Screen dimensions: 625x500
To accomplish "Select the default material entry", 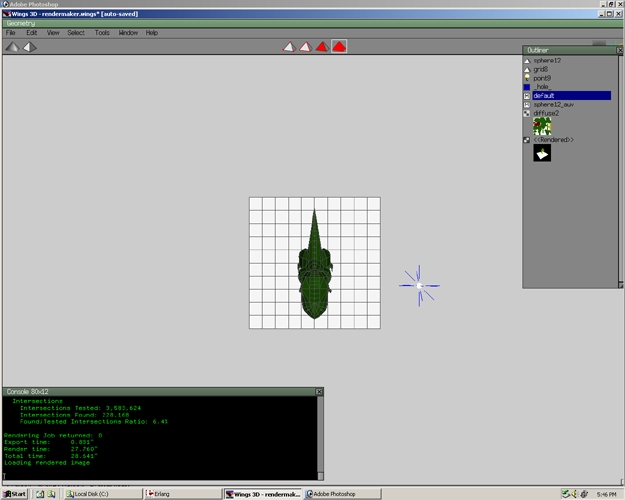I will [572, 96].
